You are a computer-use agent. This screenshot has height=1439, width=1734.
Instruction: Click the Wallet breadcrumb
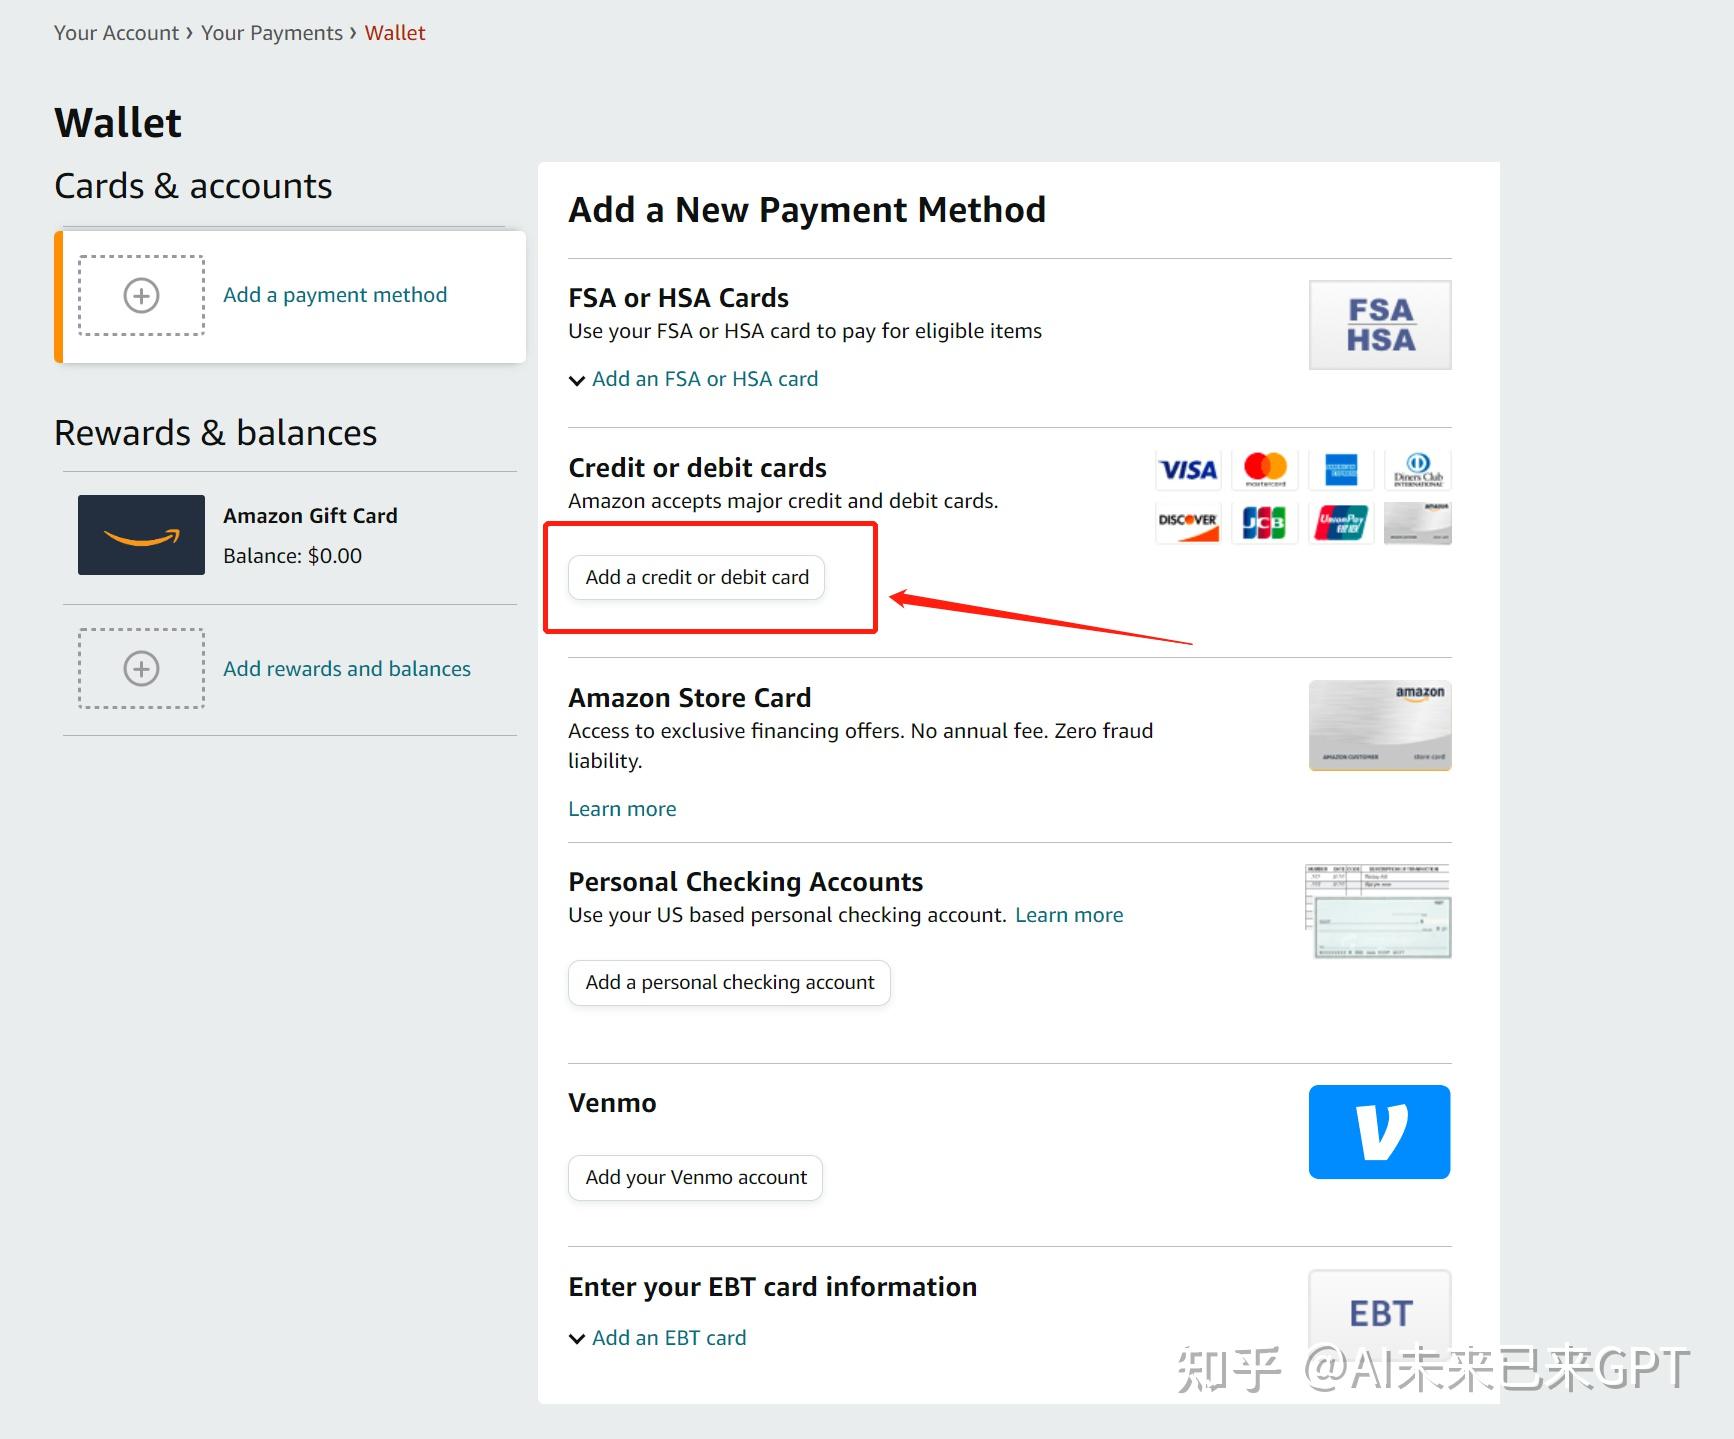tap(395, 33)
